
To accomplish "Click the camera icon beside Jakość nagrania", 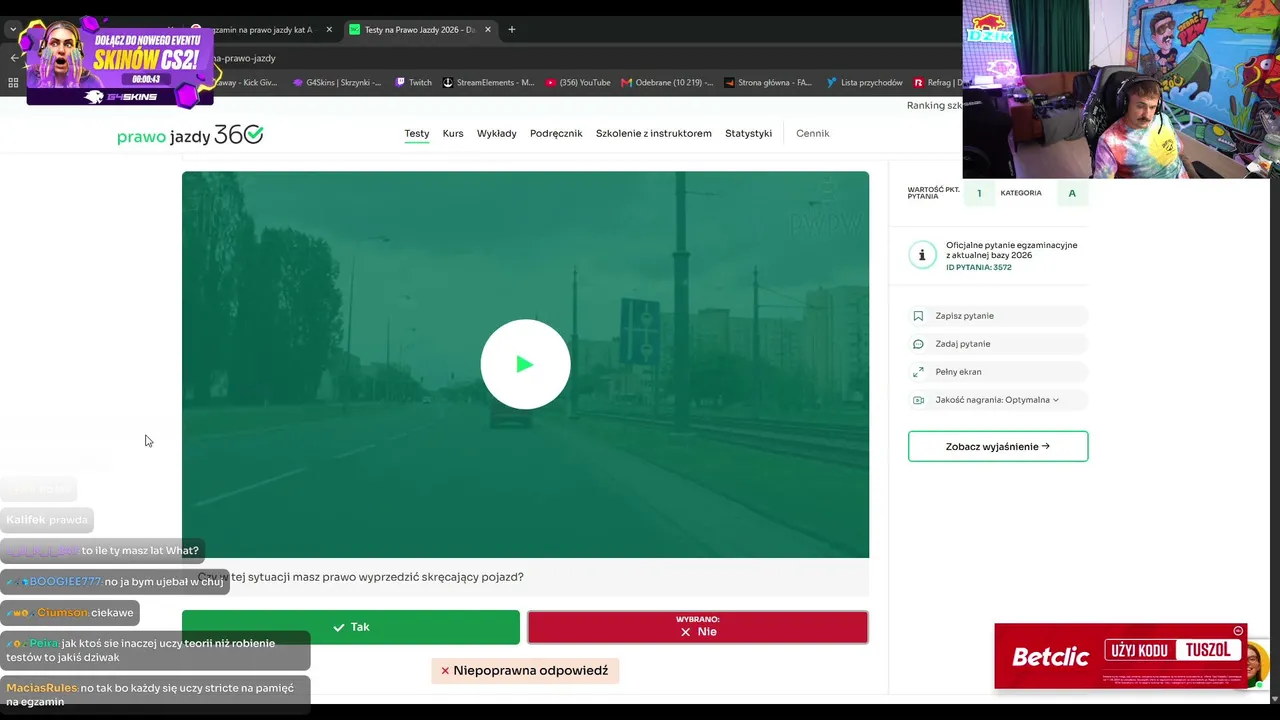I will coord(918,400).
